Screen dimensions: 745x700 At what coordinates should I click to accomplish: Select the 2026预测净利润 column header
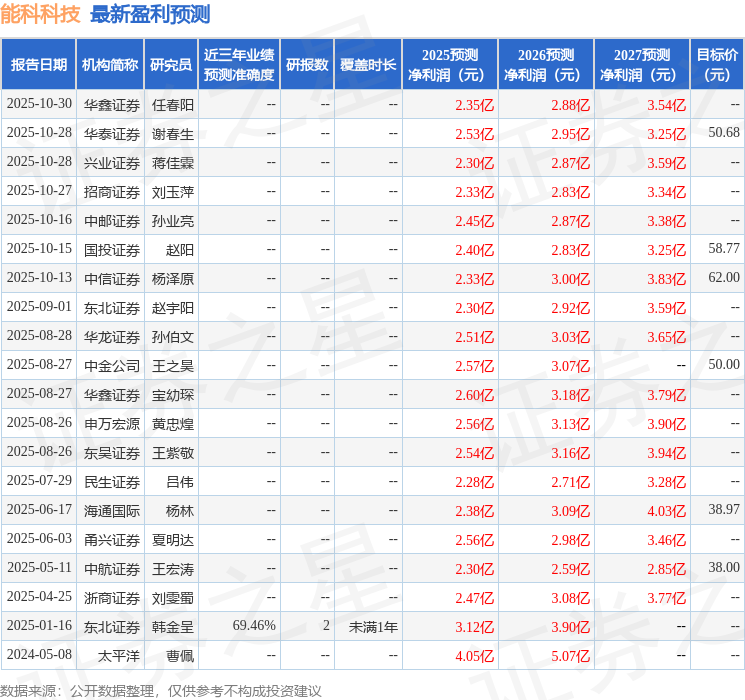[x=546, y=65]
